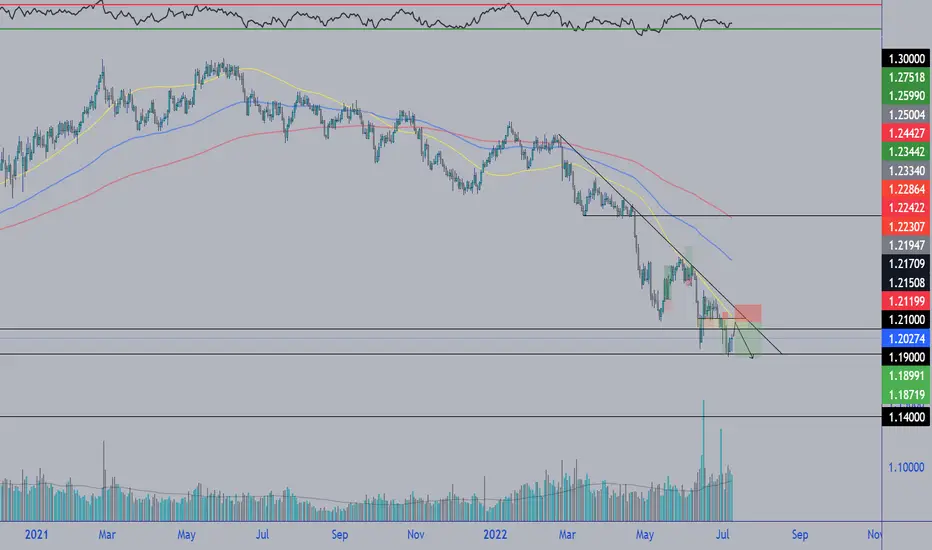
Task: Click the red 1.22307 price label
Action: [x=906, y=227]
